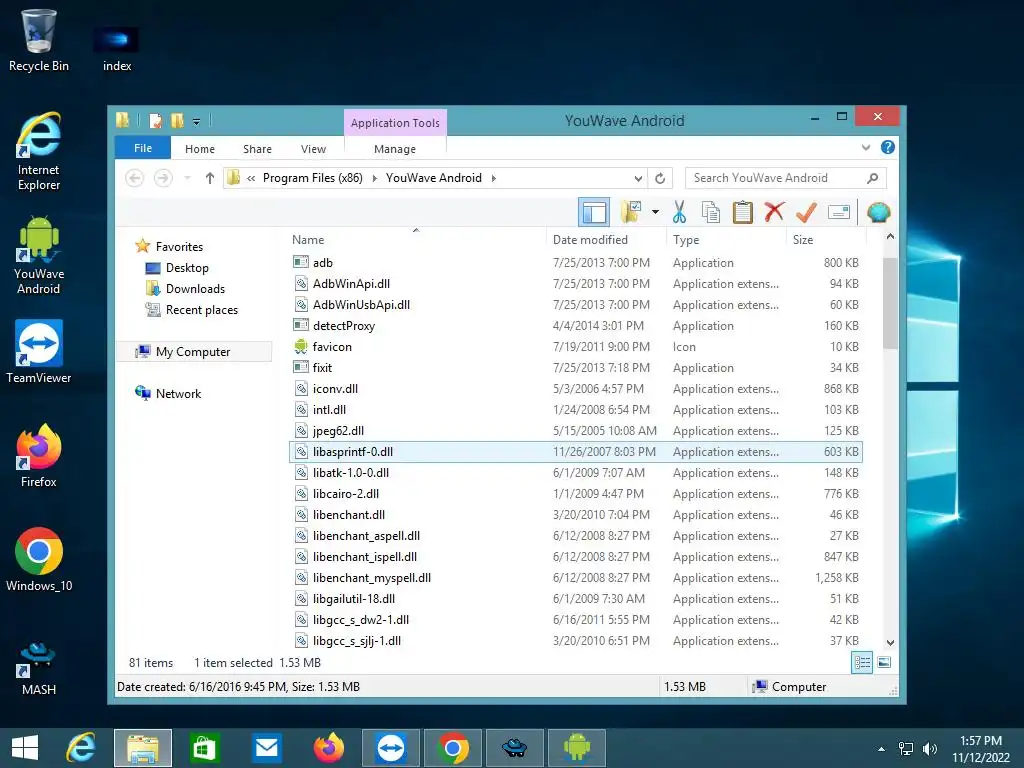Click the Forward navigation arrow
1024x768 pixels.
coord(163,178)
